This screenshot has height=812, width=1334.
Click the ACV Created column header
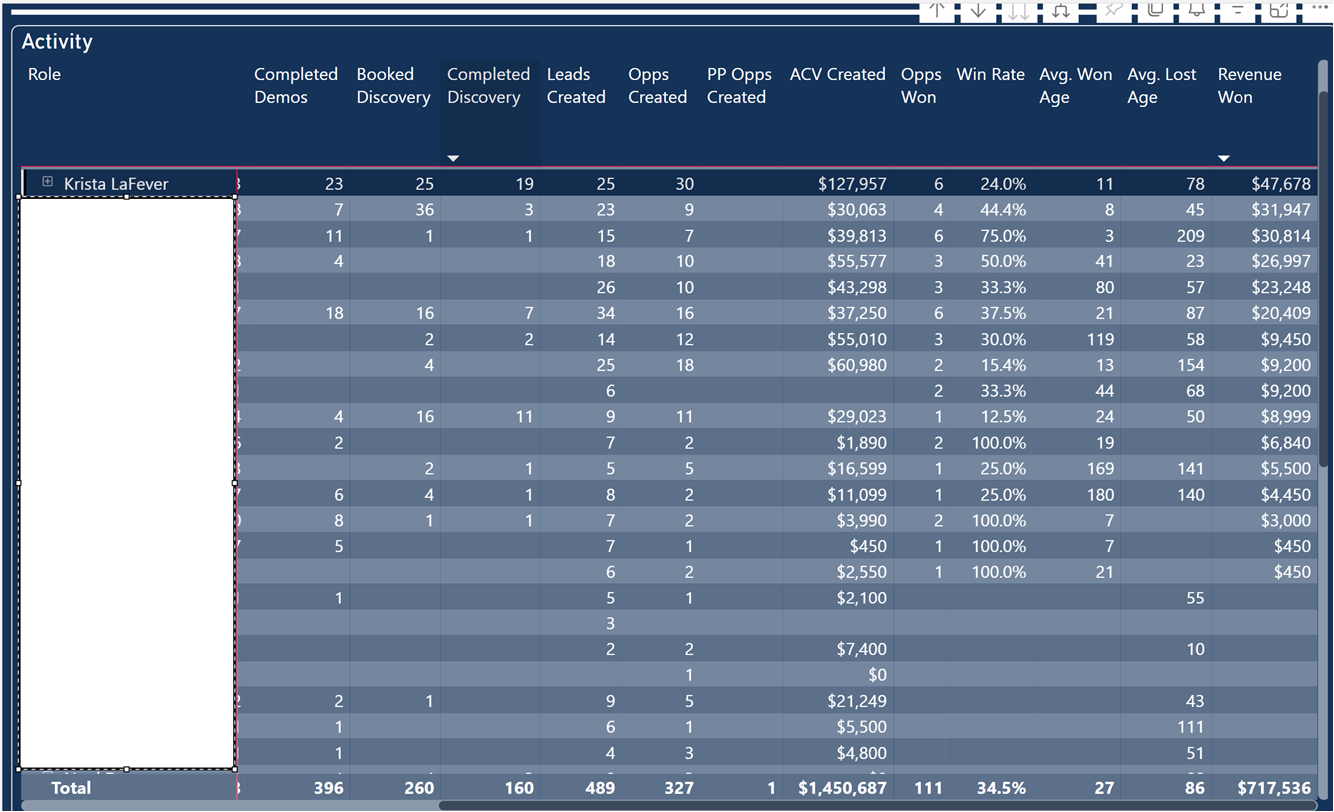coord(837,74)
